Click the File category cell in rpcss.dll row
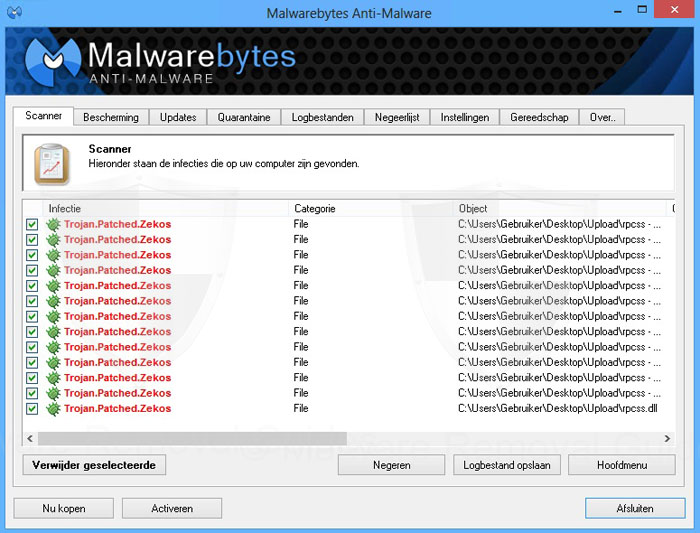 301,408
